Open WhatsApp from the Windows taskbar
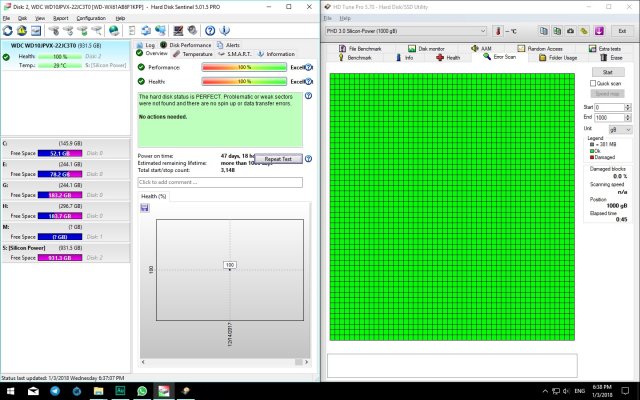This screenshot has height=400, width=640. (x=142, y=391)
